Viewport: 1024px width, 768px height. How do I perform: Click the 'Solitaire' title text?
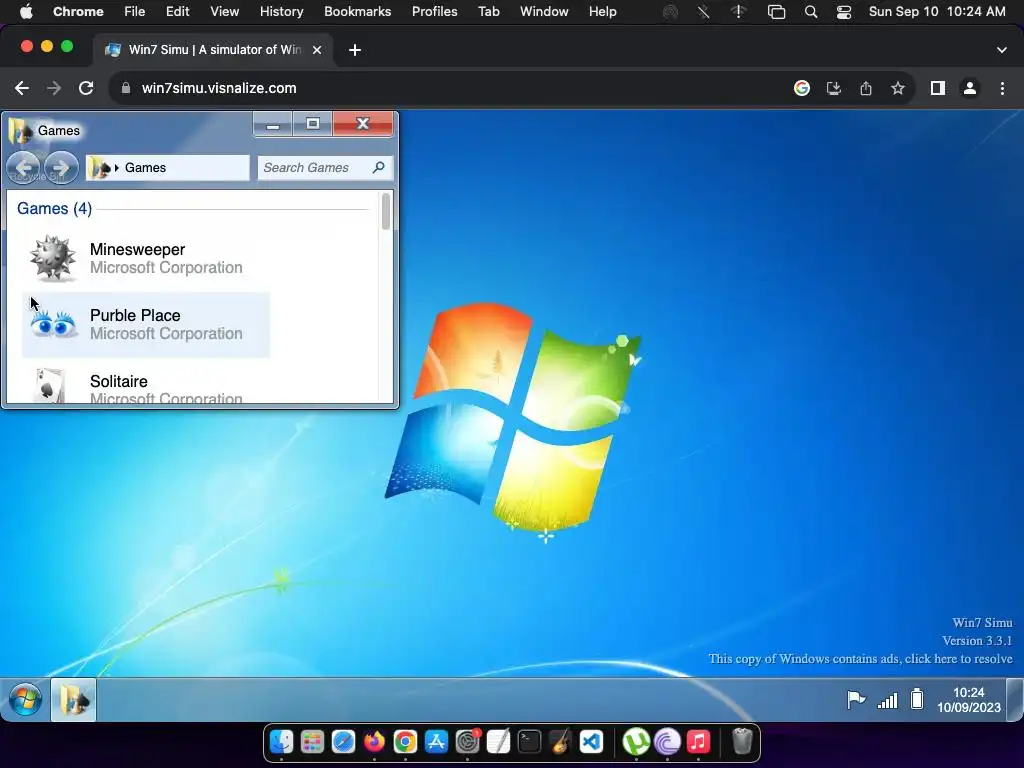tap(119, 381)
